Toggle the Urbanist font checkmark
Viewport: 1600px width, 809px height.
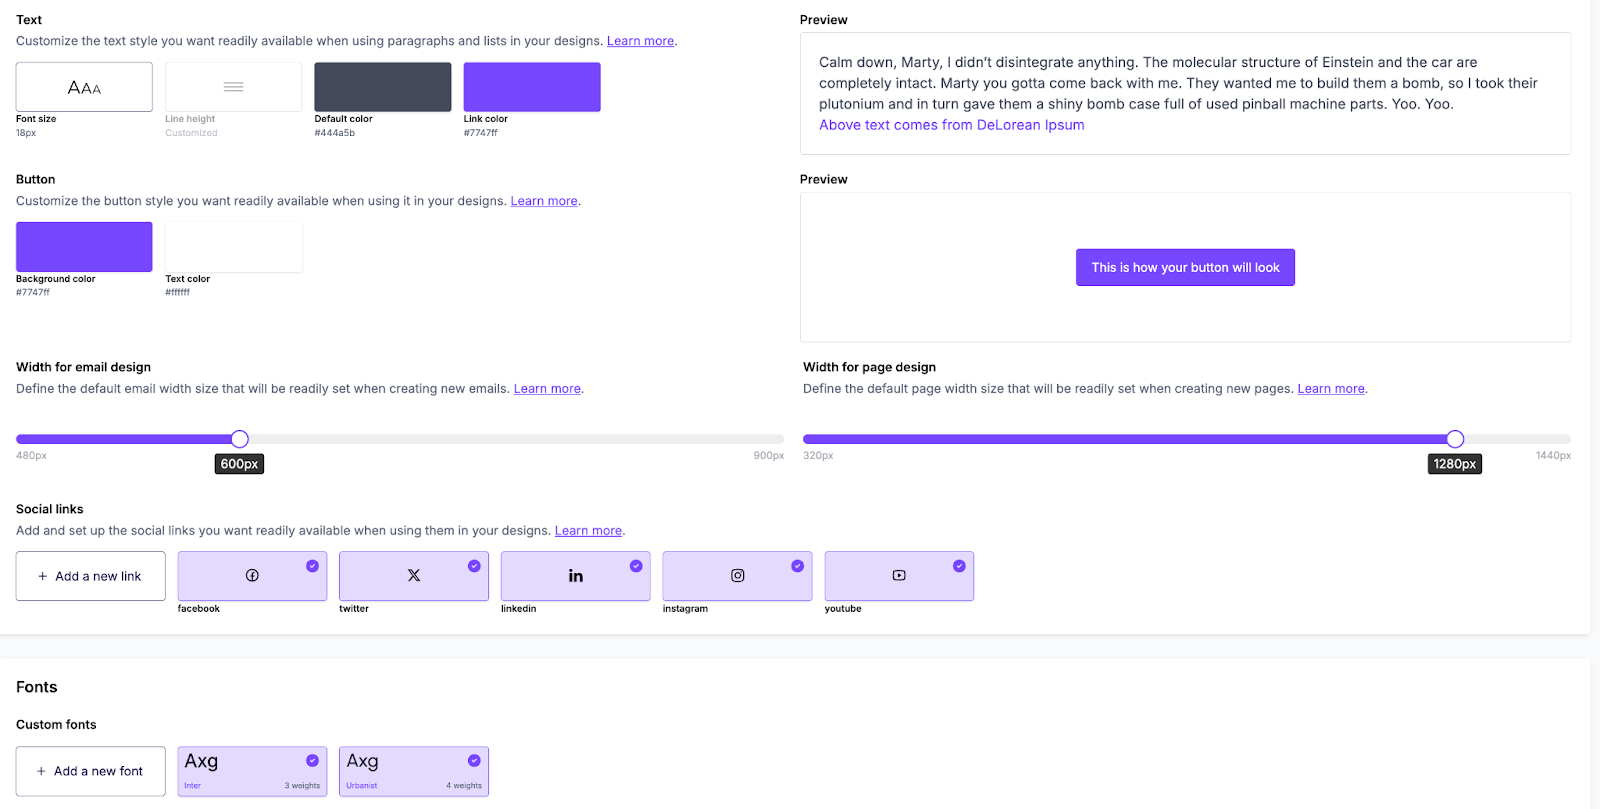tap(474, 761)
